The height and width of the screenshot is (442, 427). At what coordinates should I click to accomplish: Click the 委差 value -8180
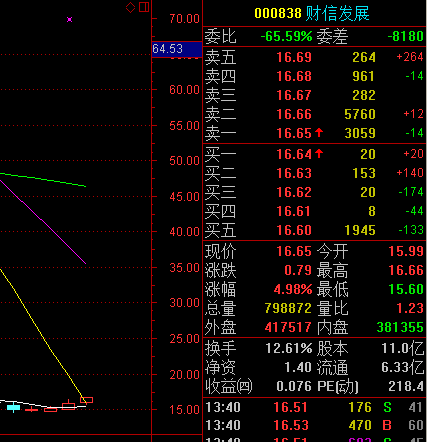tap(405, 36)
